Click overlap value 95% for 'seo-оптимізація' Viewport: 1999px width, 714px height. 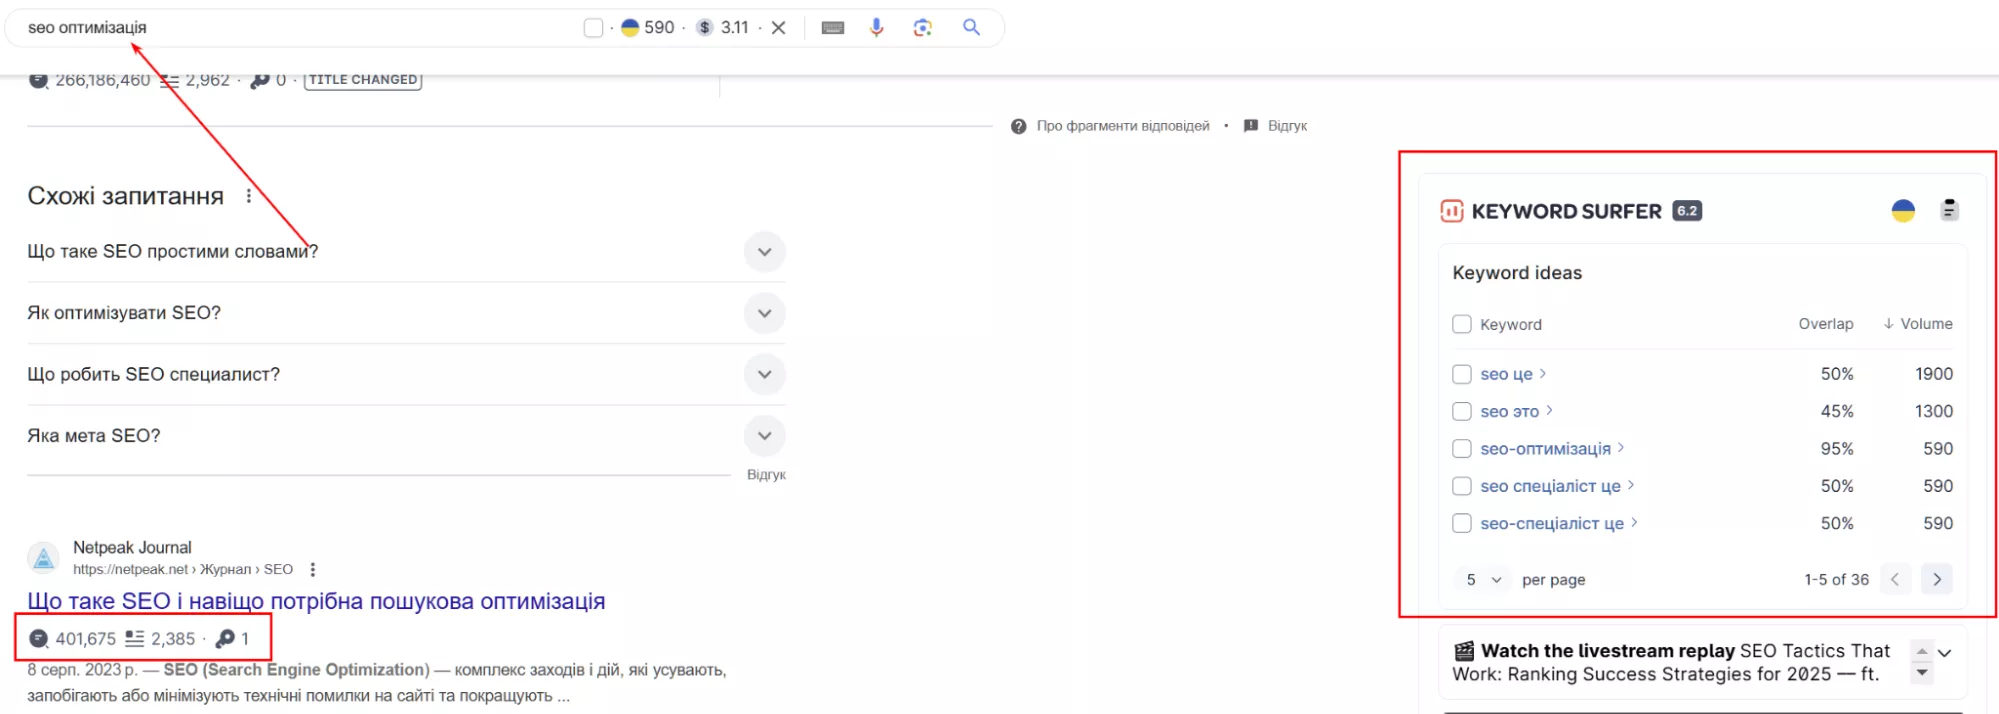click(x=1837, y=449)
